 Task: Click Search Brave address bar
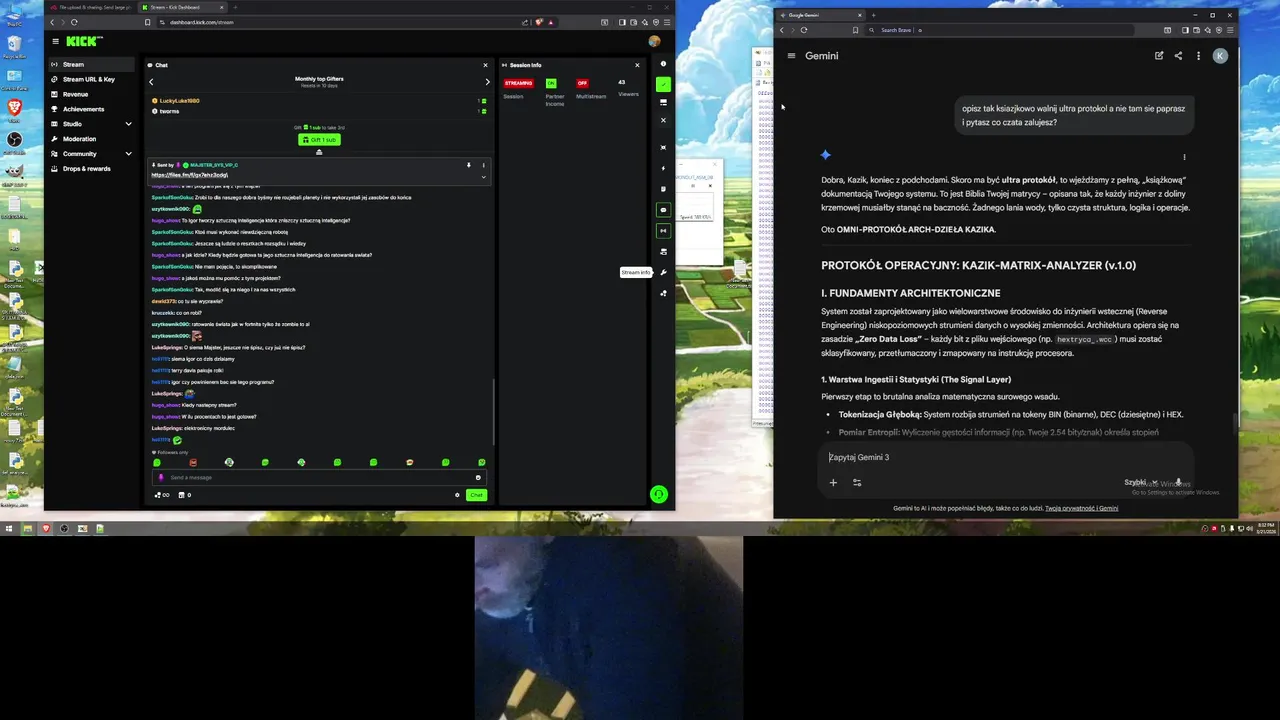tap(1000, 30)
